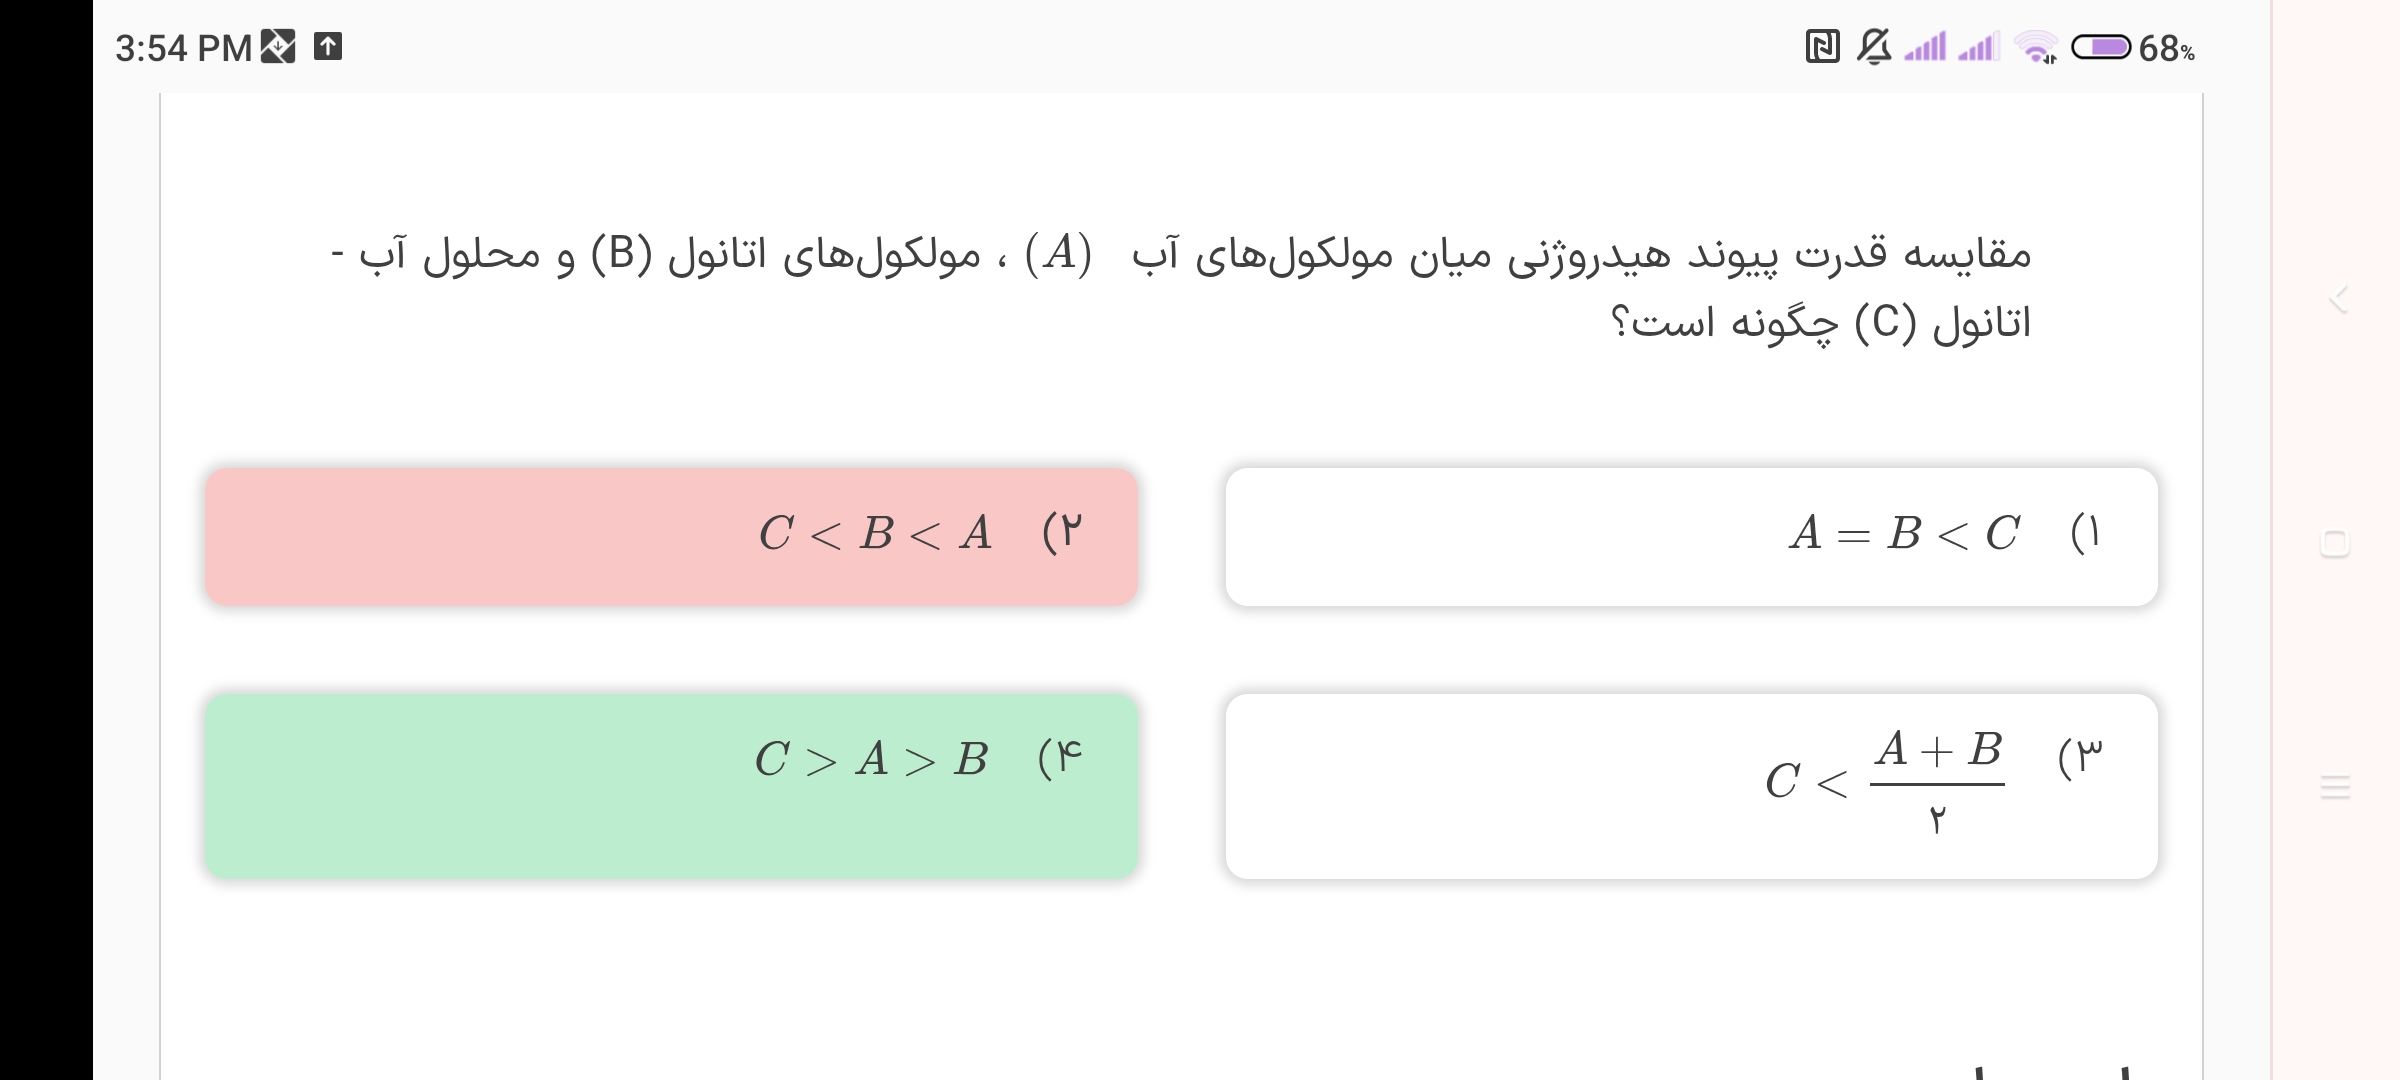2400x1080 pixels.
Task: Tap the battery indicator icon
Action: 2100,47
